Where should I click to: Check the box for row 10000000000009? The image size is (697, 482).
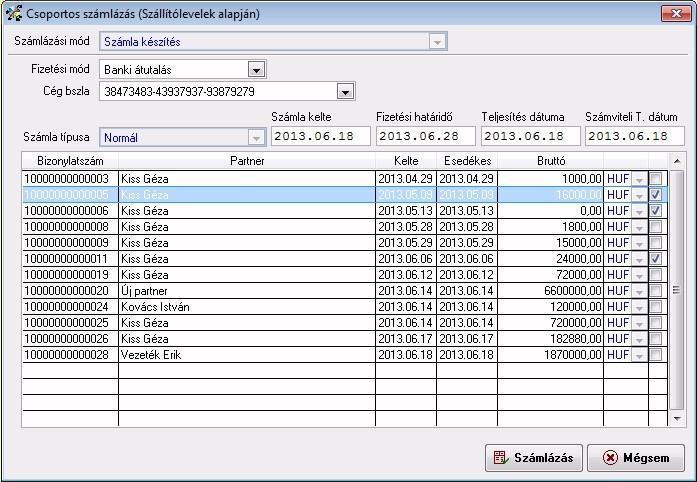pos(656,243)
